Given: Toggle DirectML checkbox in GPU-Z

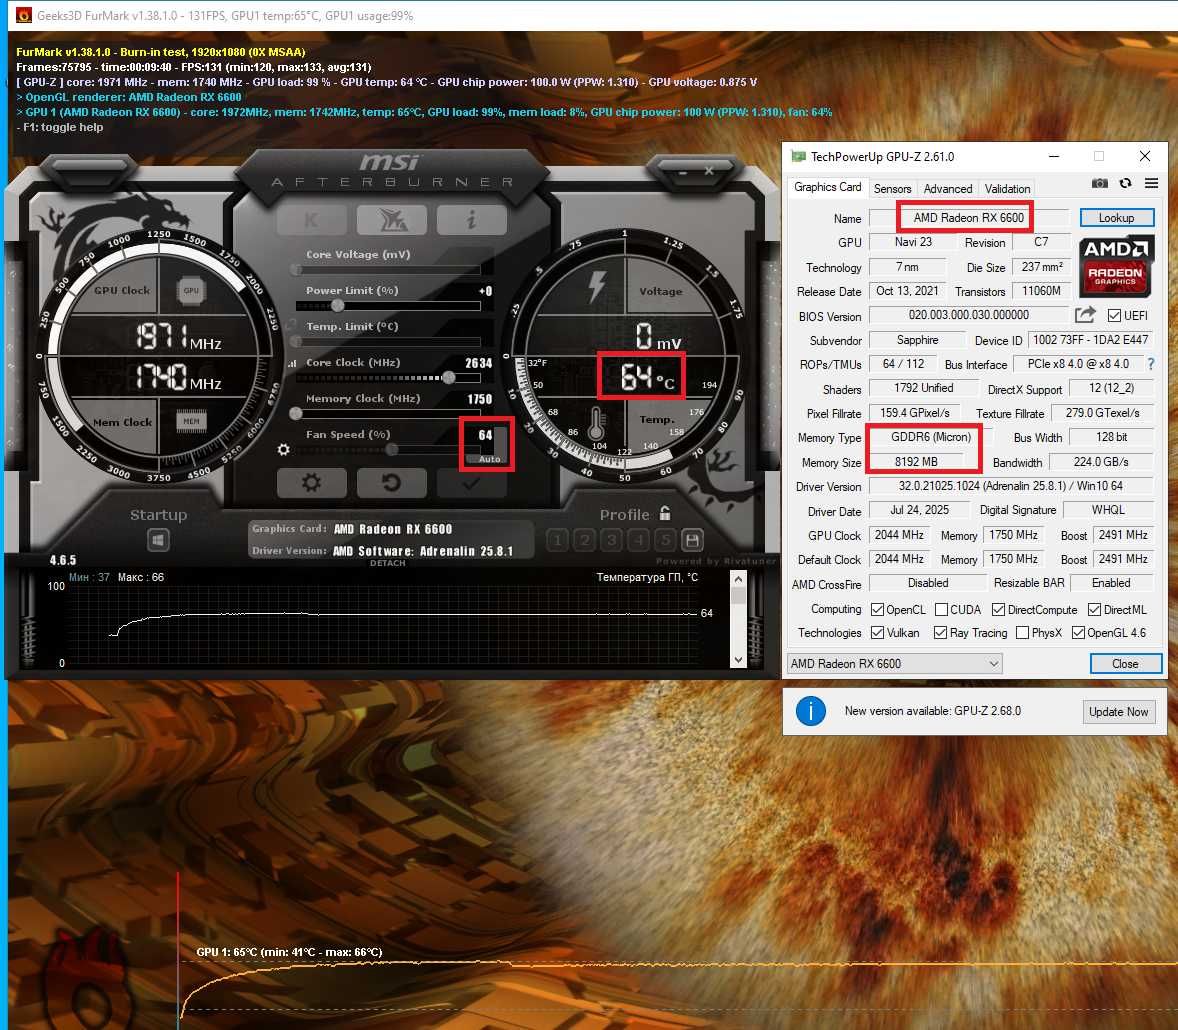Looking at the screenshot, I should click(1095, 609).
